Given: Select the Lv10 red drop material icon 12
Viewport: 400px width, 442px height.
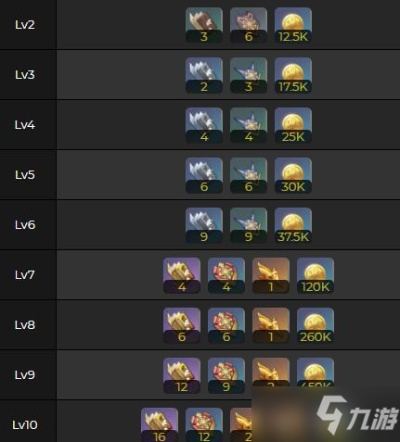Looking at the screenshot, I should pos(204,425).
